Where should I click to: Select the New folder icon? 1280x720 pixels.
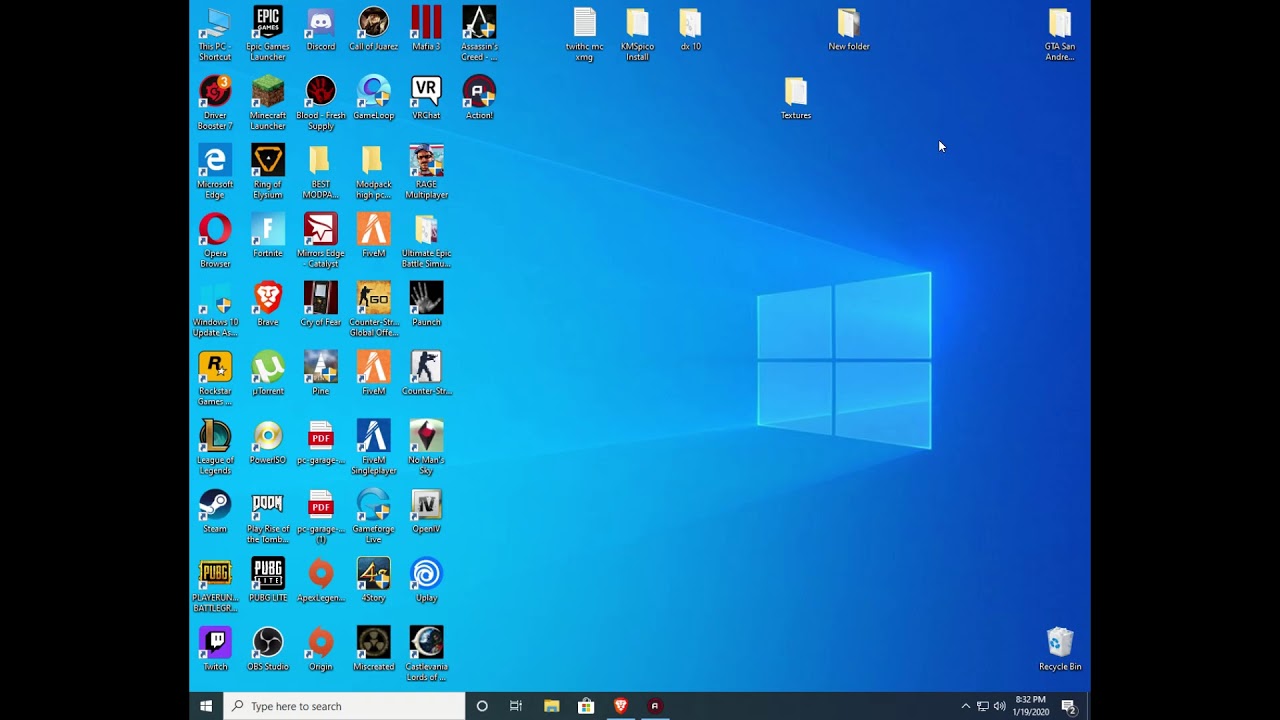coord(848,28)
